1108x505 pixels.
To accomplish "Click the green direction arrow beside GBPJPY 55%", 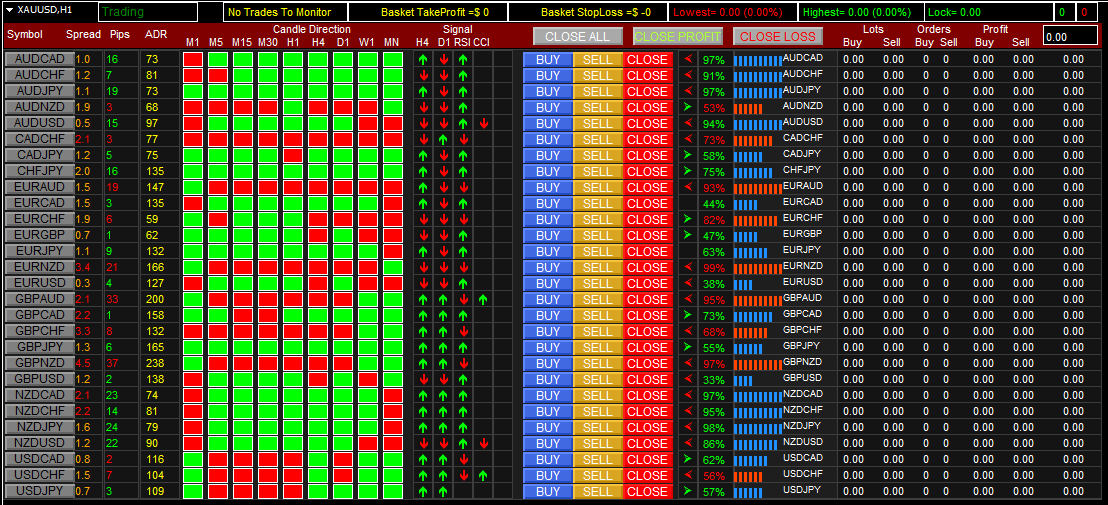I will point(688,347).
